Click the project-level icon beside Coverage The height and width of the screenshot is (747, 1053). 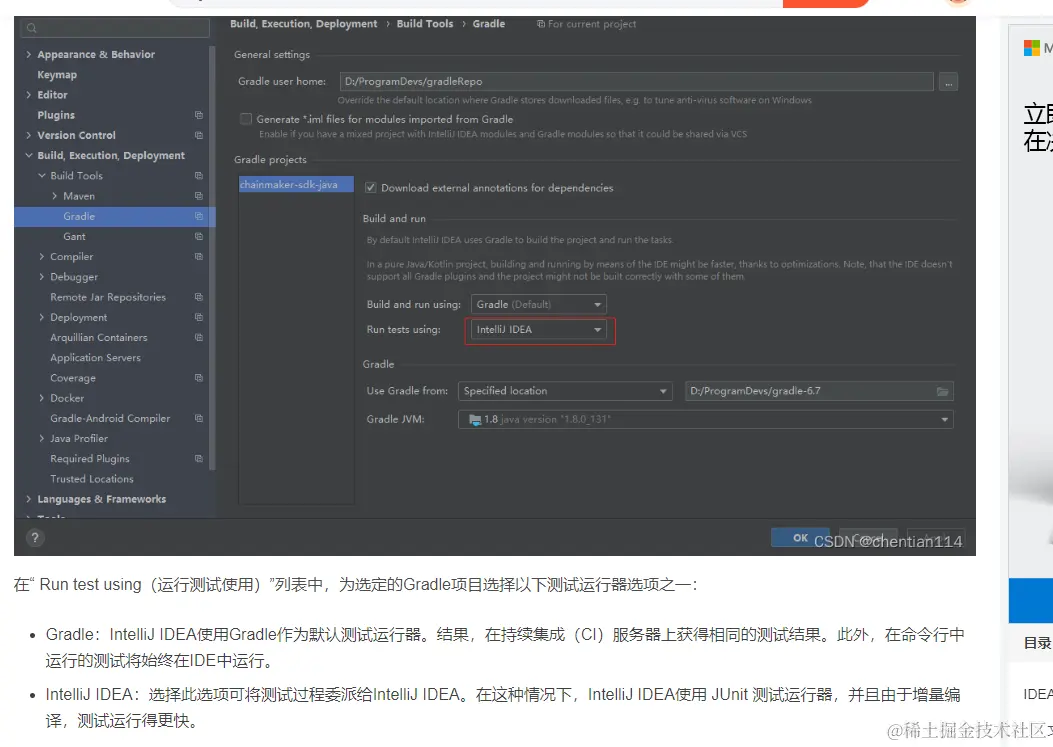pos(199,378)
